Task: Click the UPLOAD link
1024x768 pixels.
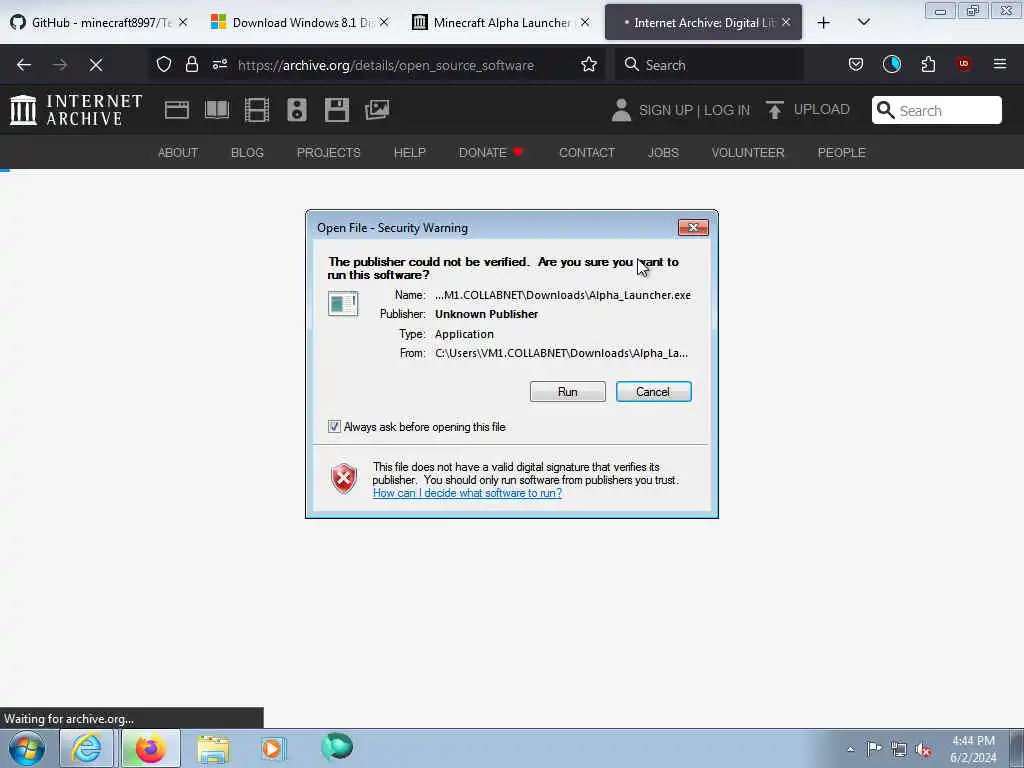Action: tap(822, 109)
